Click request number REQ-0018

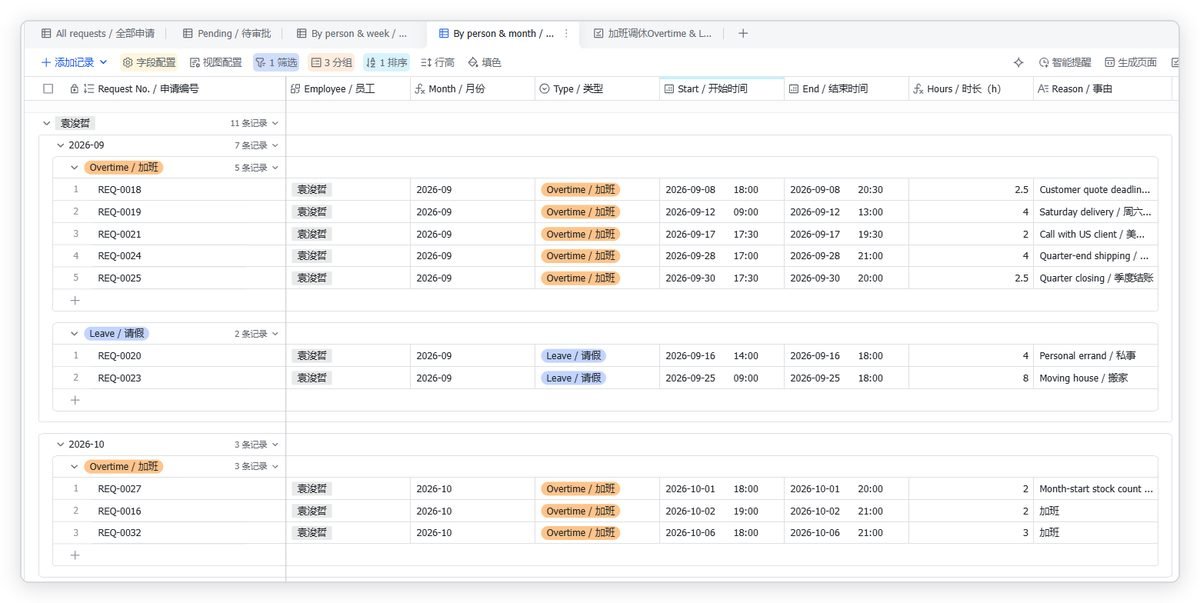119,190
